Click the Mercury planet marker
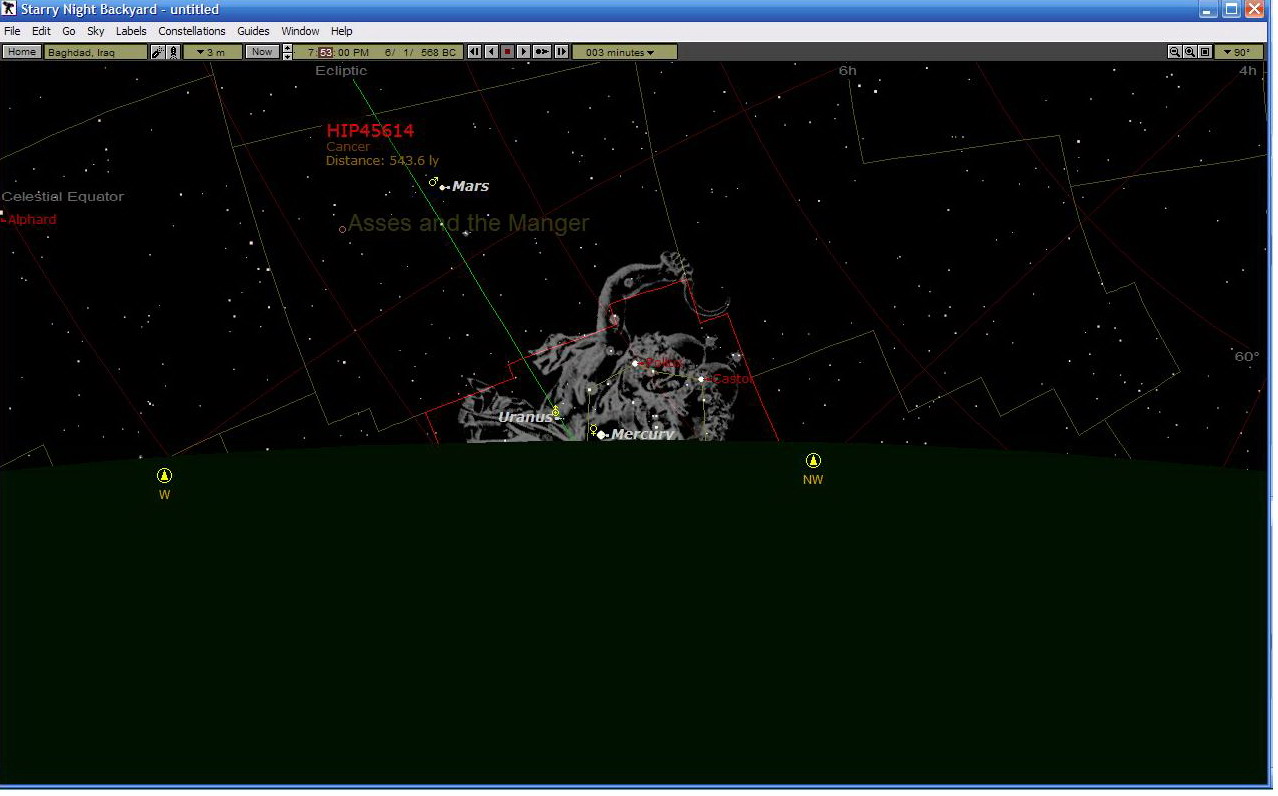The height and width of the screenshot is (796, 1278). pos(601,434)
